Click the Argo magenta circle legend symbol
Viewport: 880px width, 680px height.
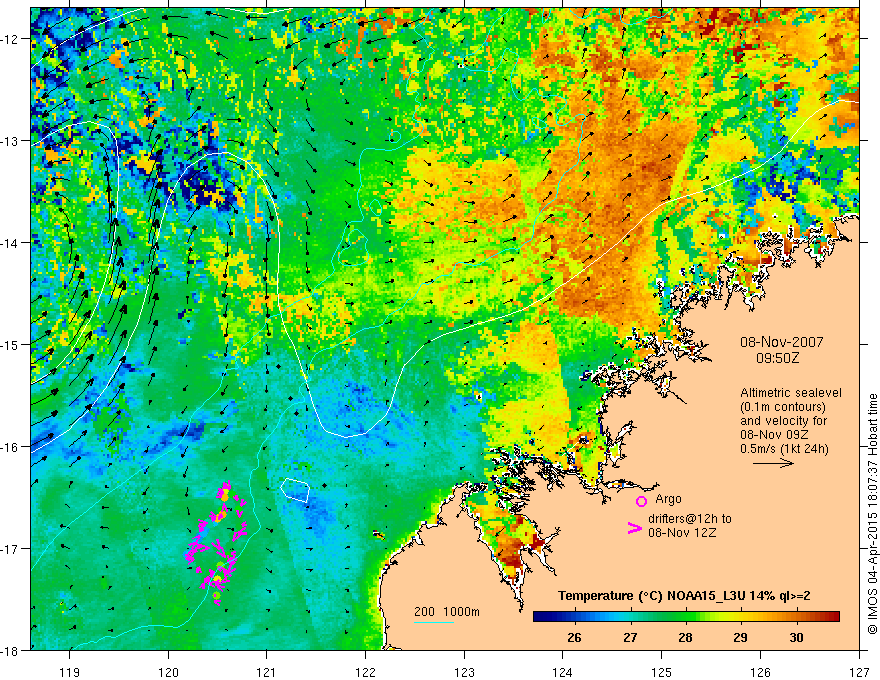[641, 501]
